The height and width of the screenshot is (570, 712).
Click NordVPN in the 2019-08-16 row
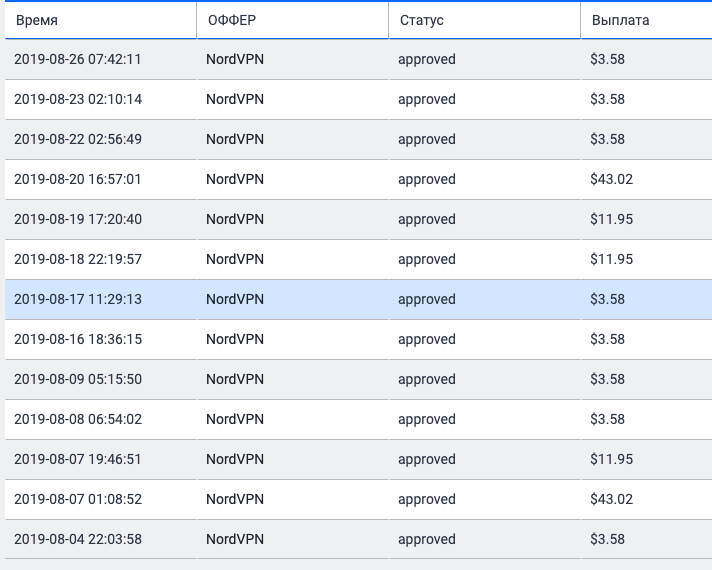point(235,339)
